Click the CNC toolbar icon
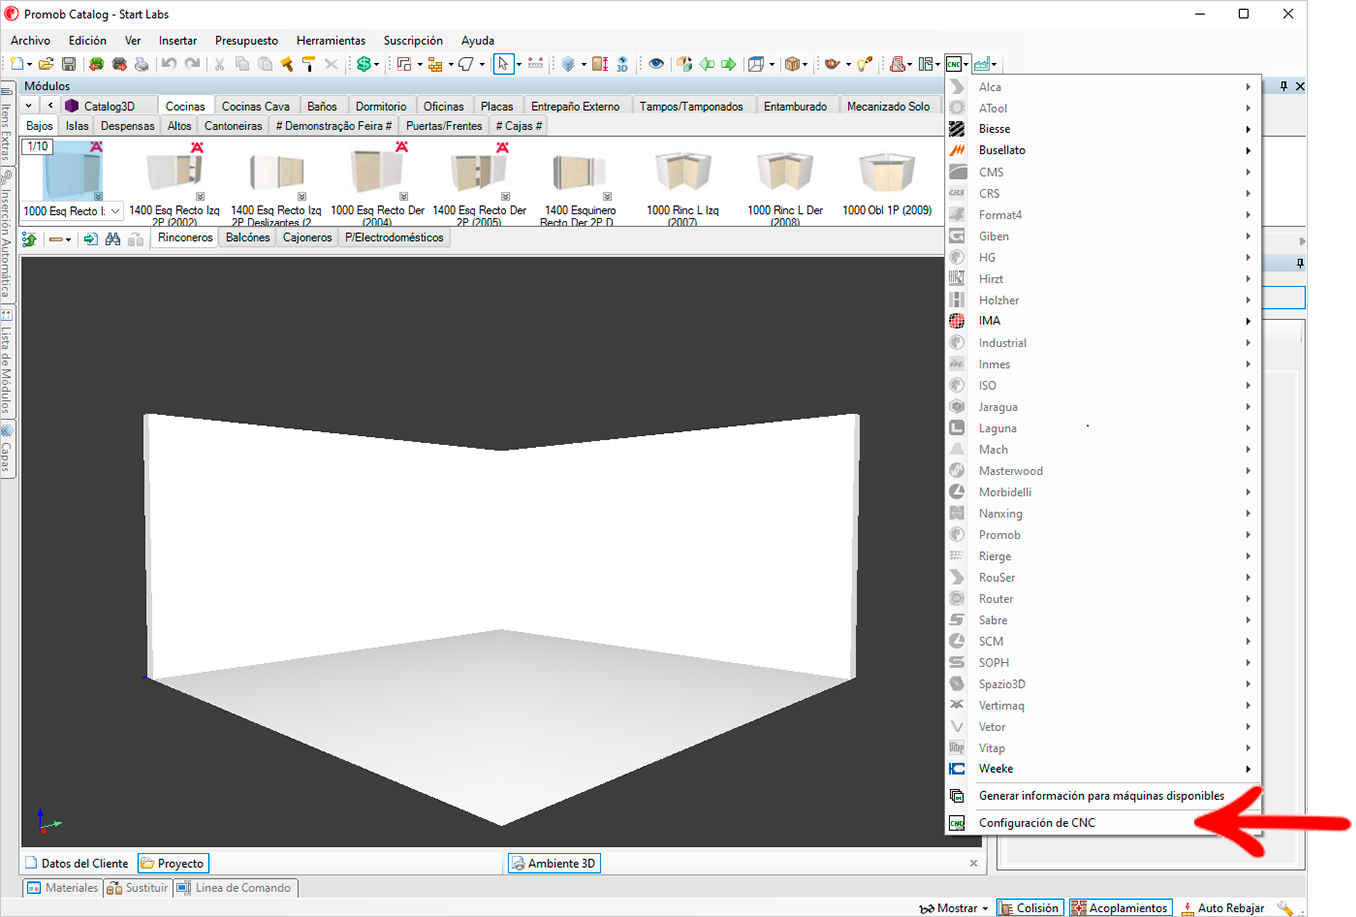The height and width of the screenshot is (917, 1356). tap(953, 64)
